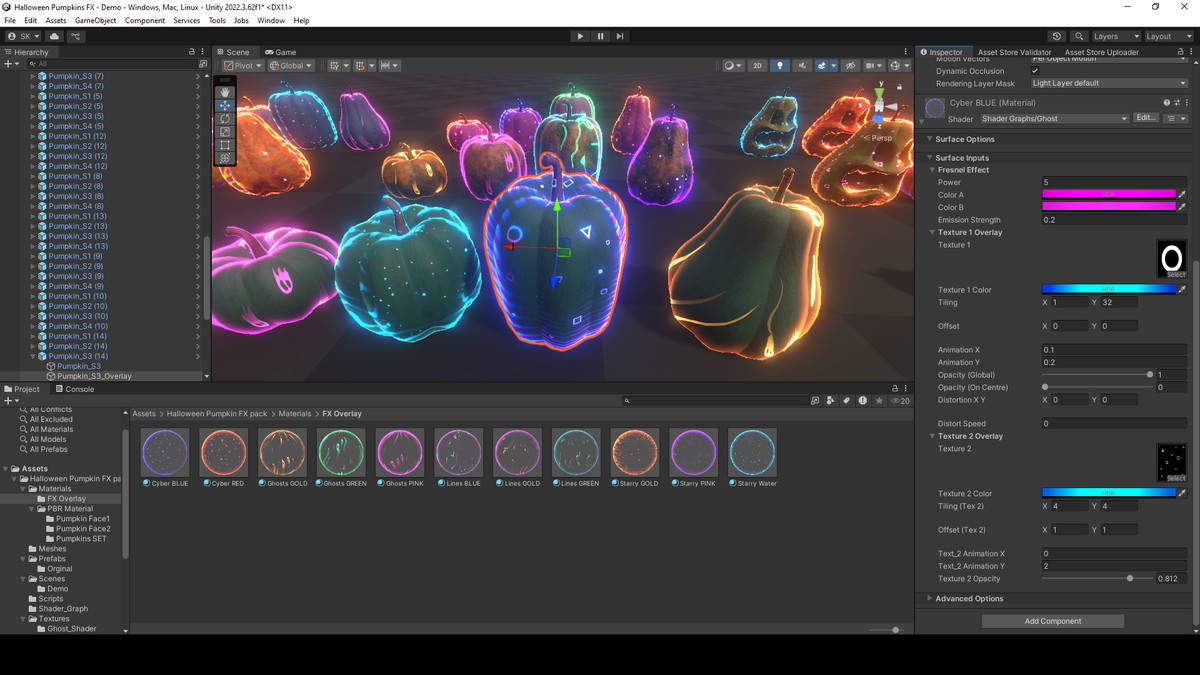The height and width of the screenshot is (675, 1200).
Task: Adjust the Opacity (Global) slider
Action: pos(1097,375)
